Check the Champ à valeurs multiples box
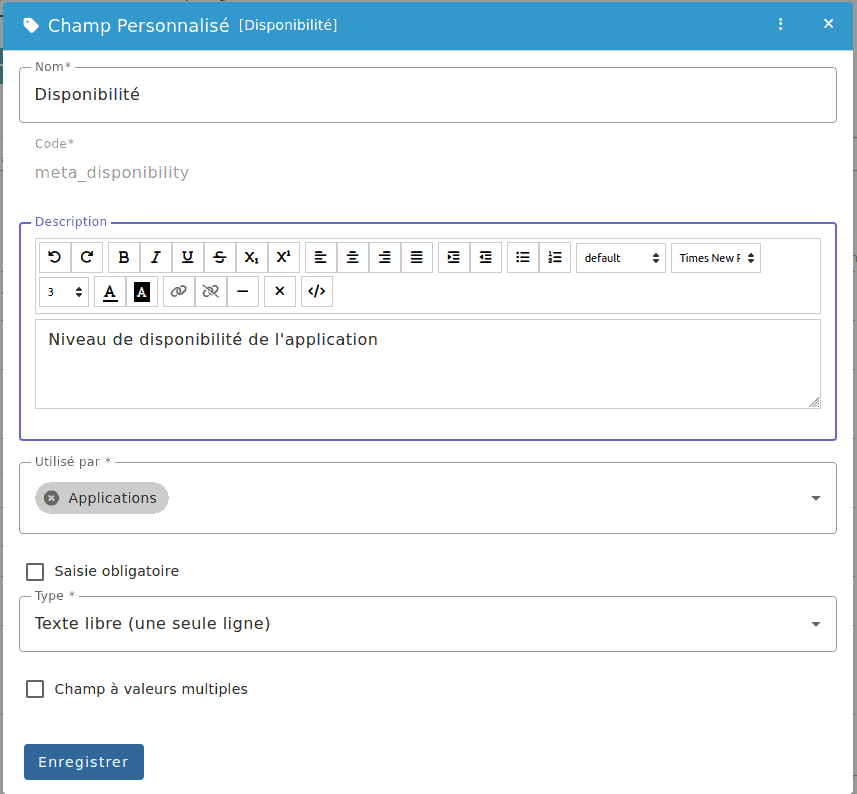 tap(36, 689)
